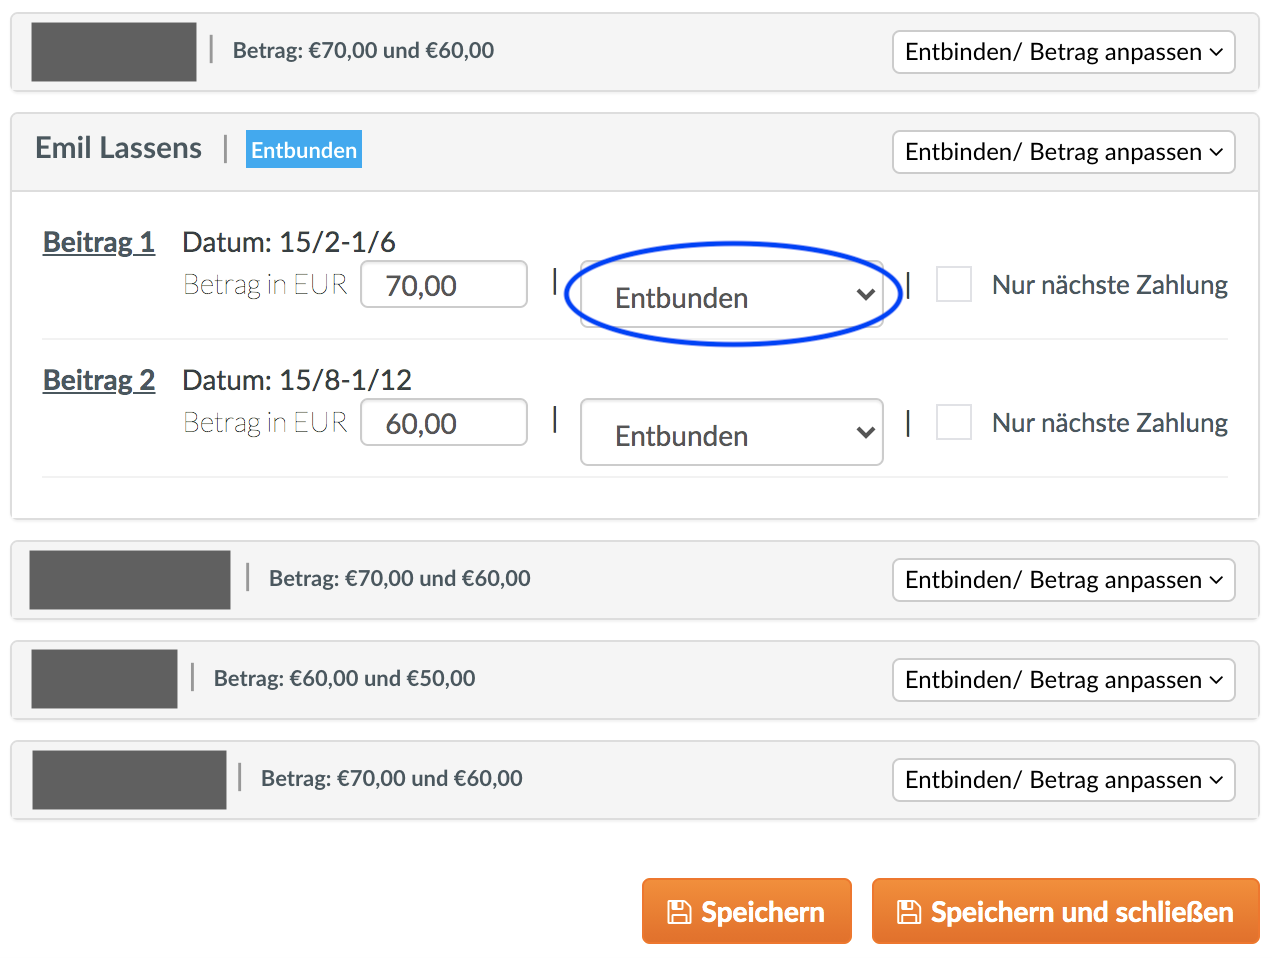Screen dimensions: 1272x958
Task: Enable Nur nächste Zahlung for Beitrag 1
Action: (953, 284)
